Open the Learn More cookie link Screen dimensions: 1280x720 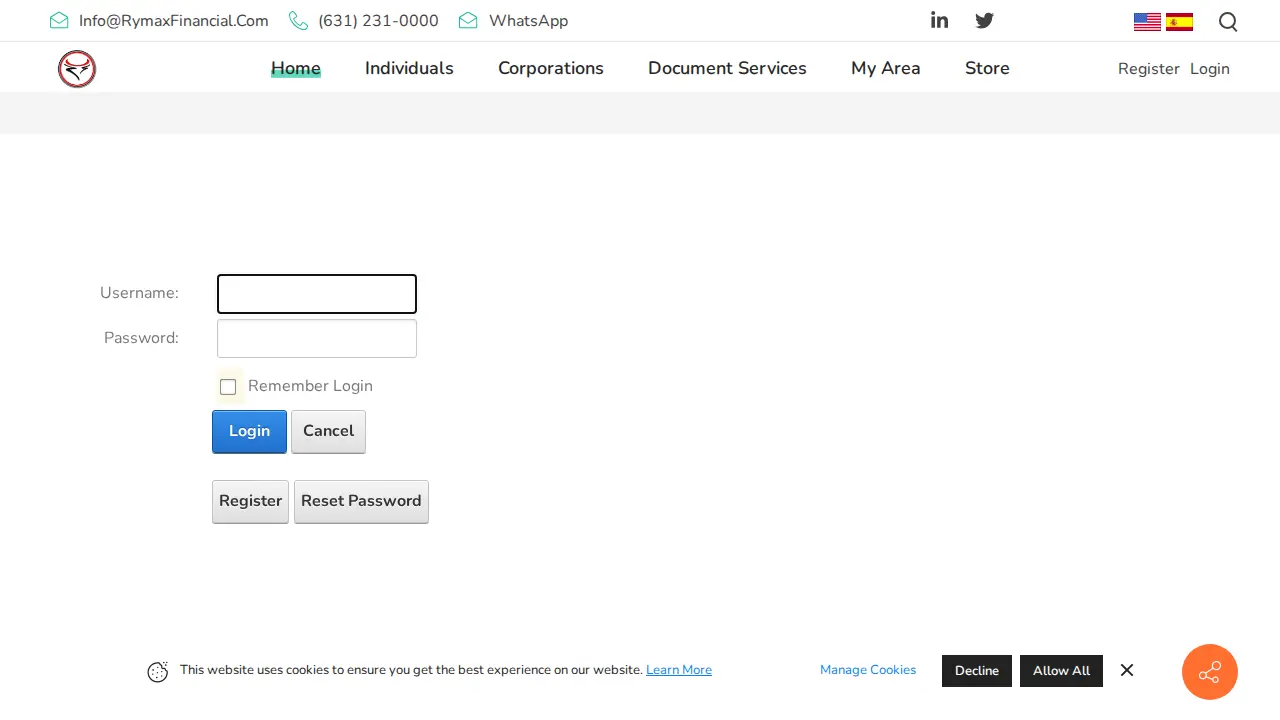(679, 670)
